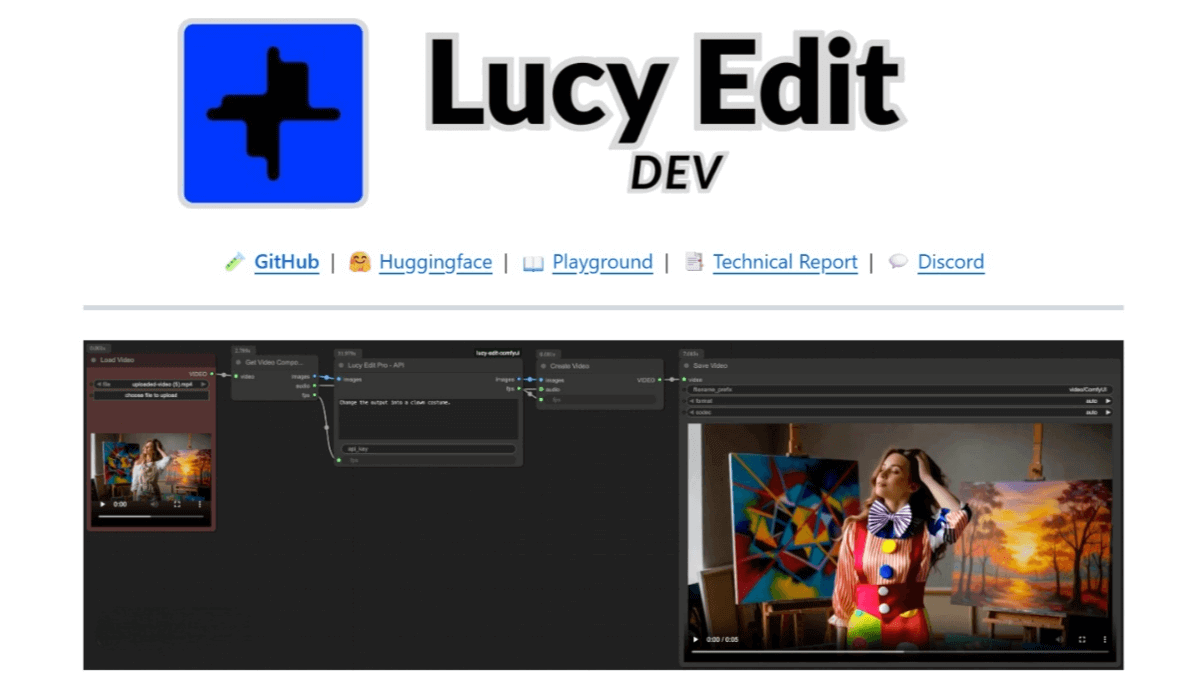Image resolution: width=1200 pixels, height=675 pixels.
Task: Collapse the Save Video node
Action: pos(685,366)
